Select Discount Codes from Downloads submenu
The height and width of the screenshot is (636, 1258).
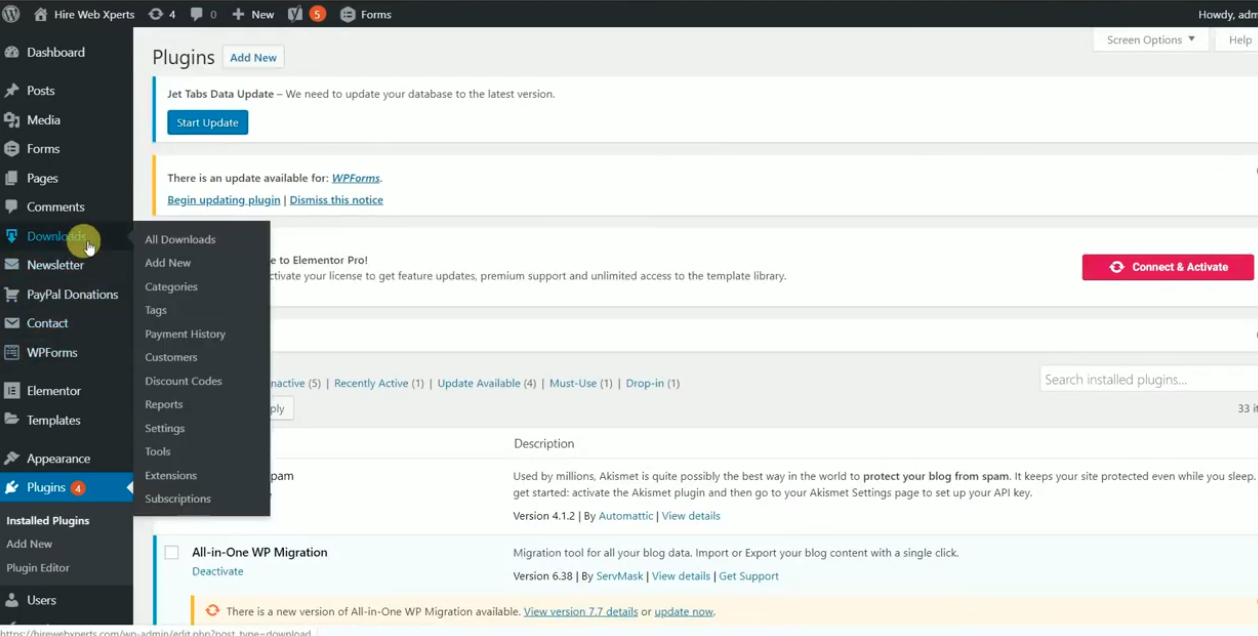click(183, 381)
